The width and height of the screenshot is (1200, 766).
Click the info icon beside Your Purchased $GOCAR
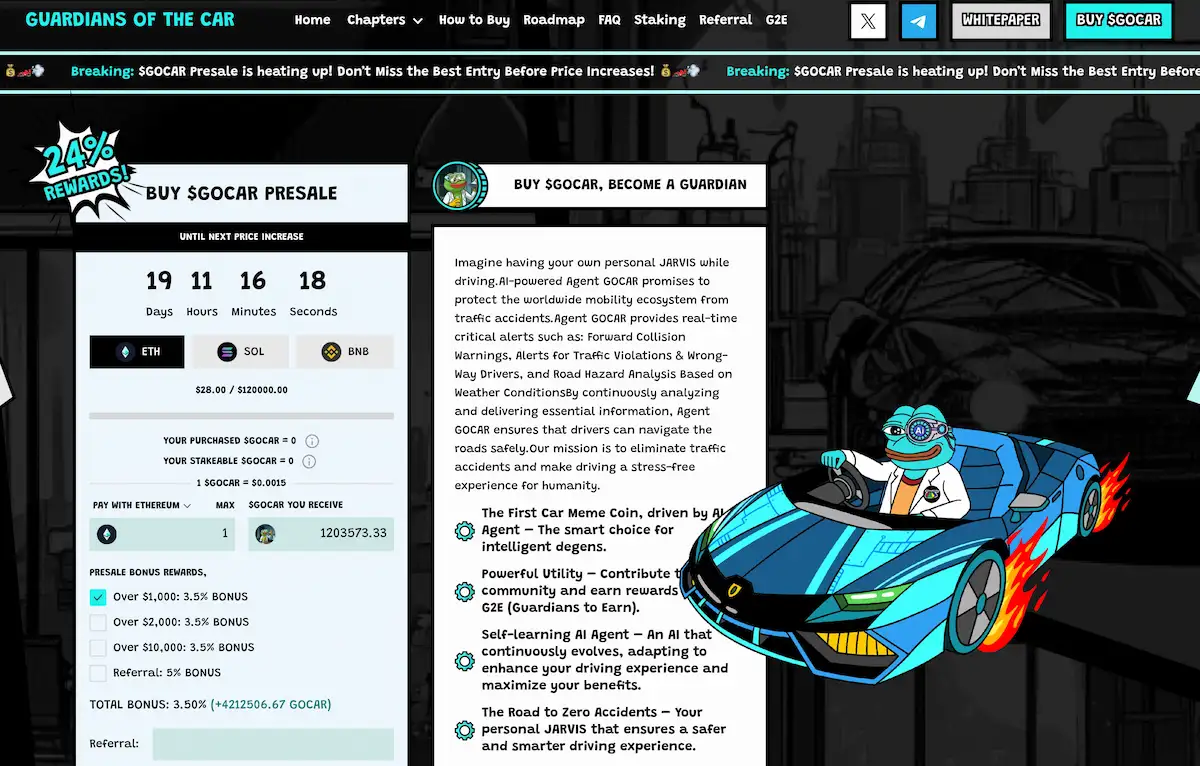point(312,441)
